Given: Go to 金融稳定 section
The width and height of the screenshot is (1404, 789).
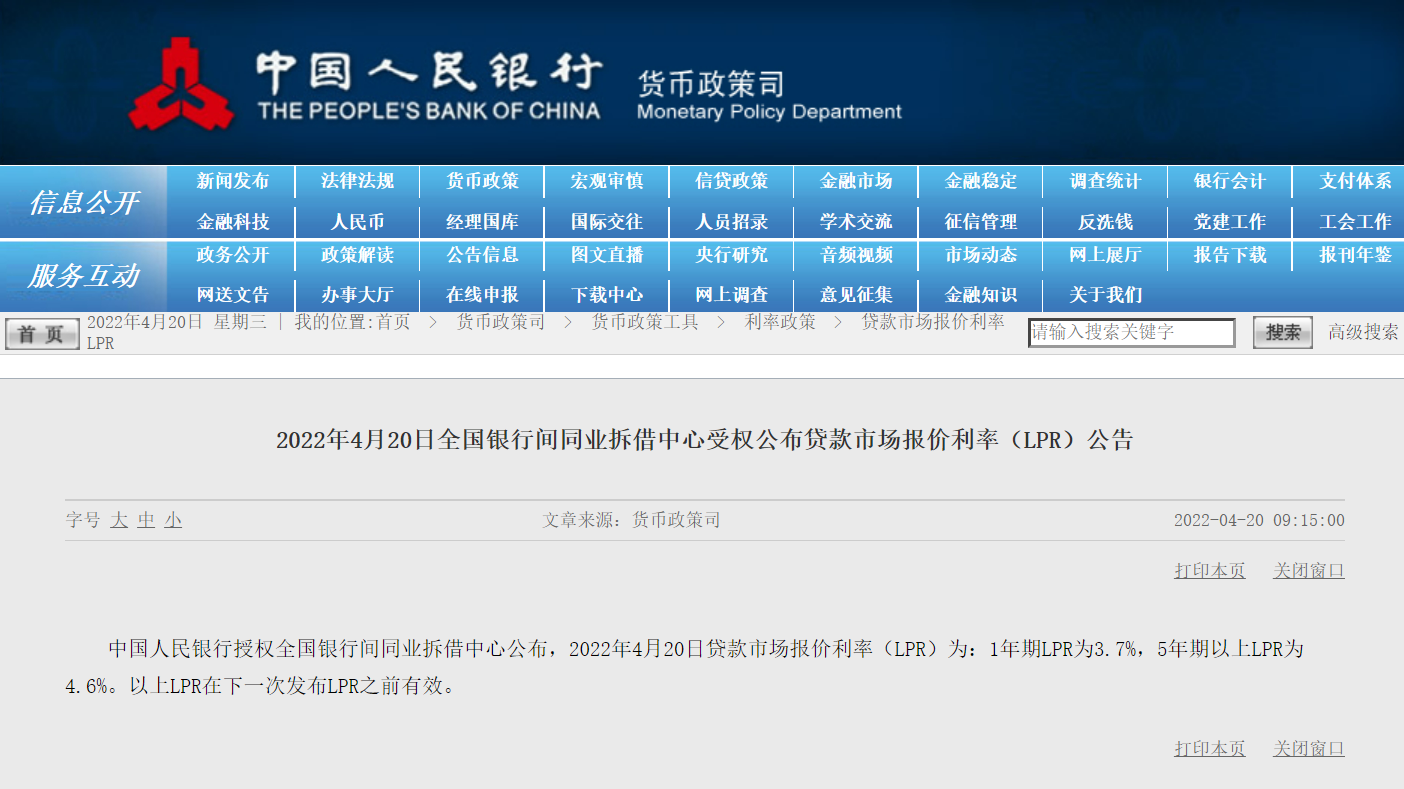Looking at the screenshot, I should (x=981, y=181).
